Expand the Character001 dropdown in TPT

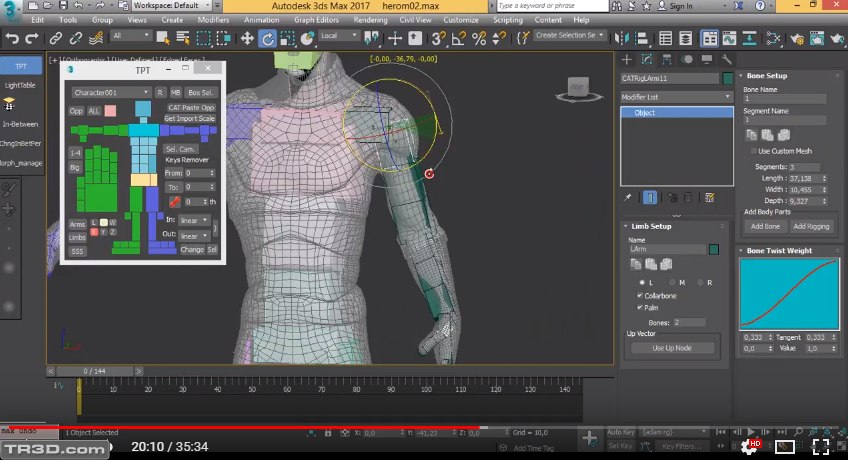(110, 92)
